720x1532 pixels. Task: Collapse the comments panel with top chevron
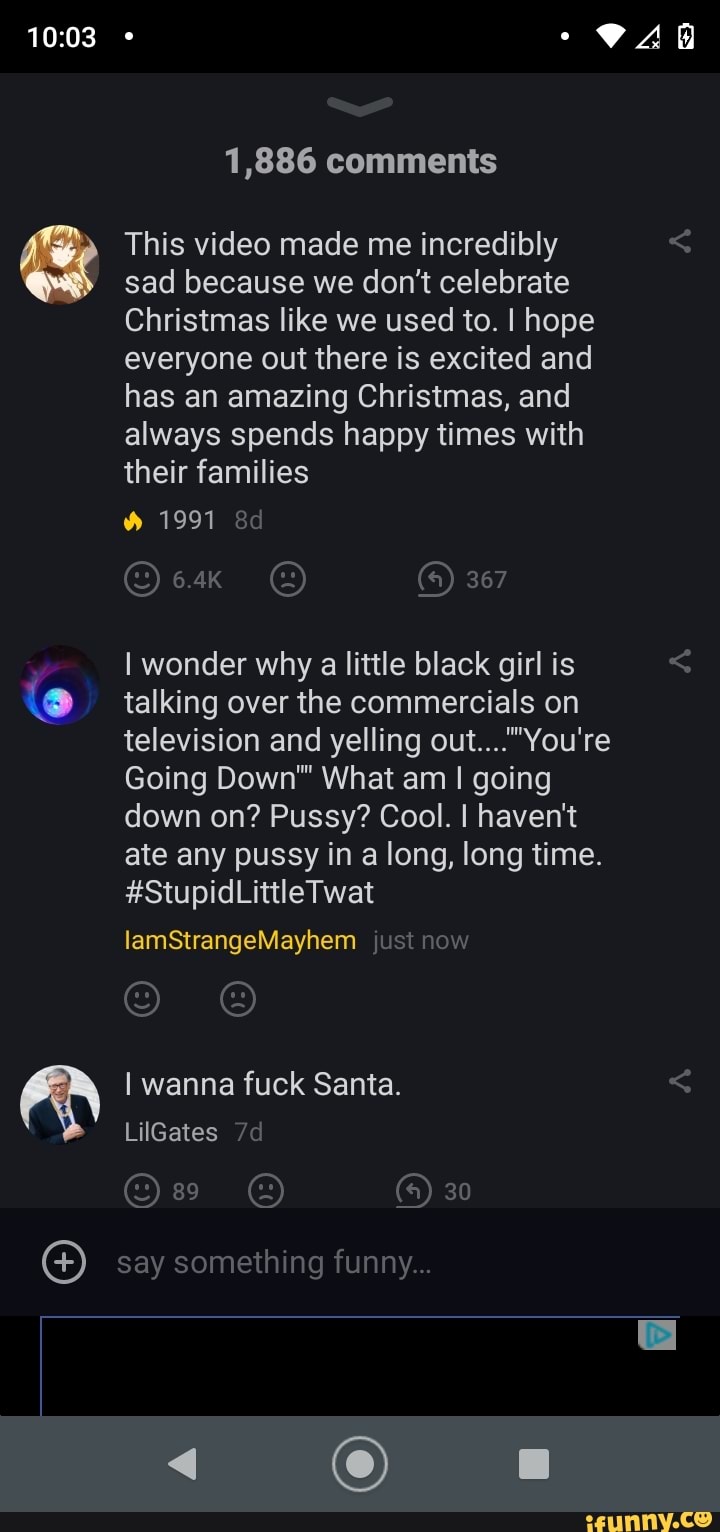360,106
